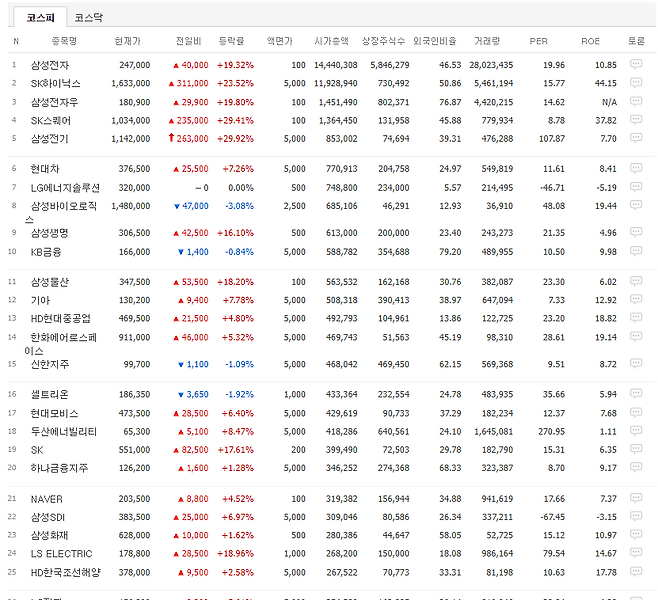
Task: Open discussion icon for 삼성바이오로직스
Action: tap(636, 205)
